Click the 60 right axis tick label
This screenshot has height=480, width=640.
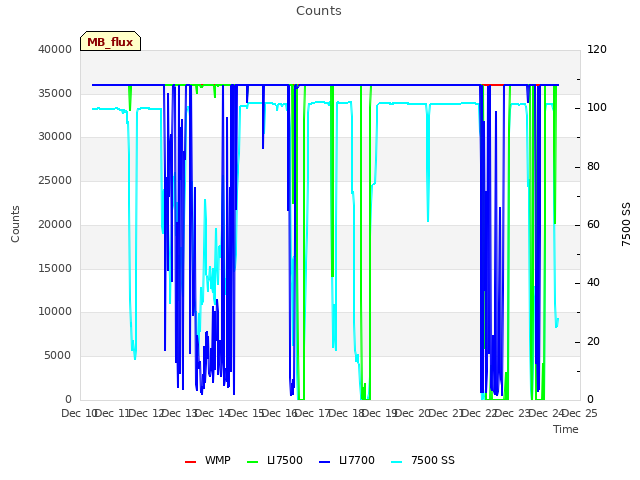[x=593, y=224]
